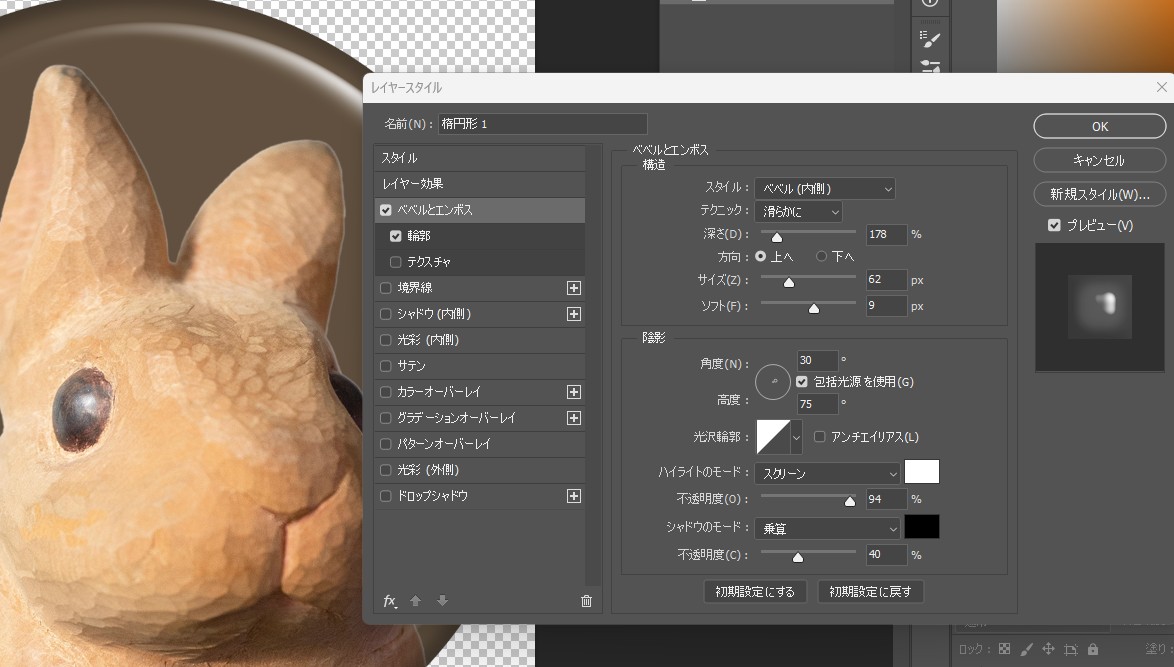Image resolution: width=1174 pixels, height=667 pixels.
Task: Click the move effect down arrow
Action: click(442, 601)
